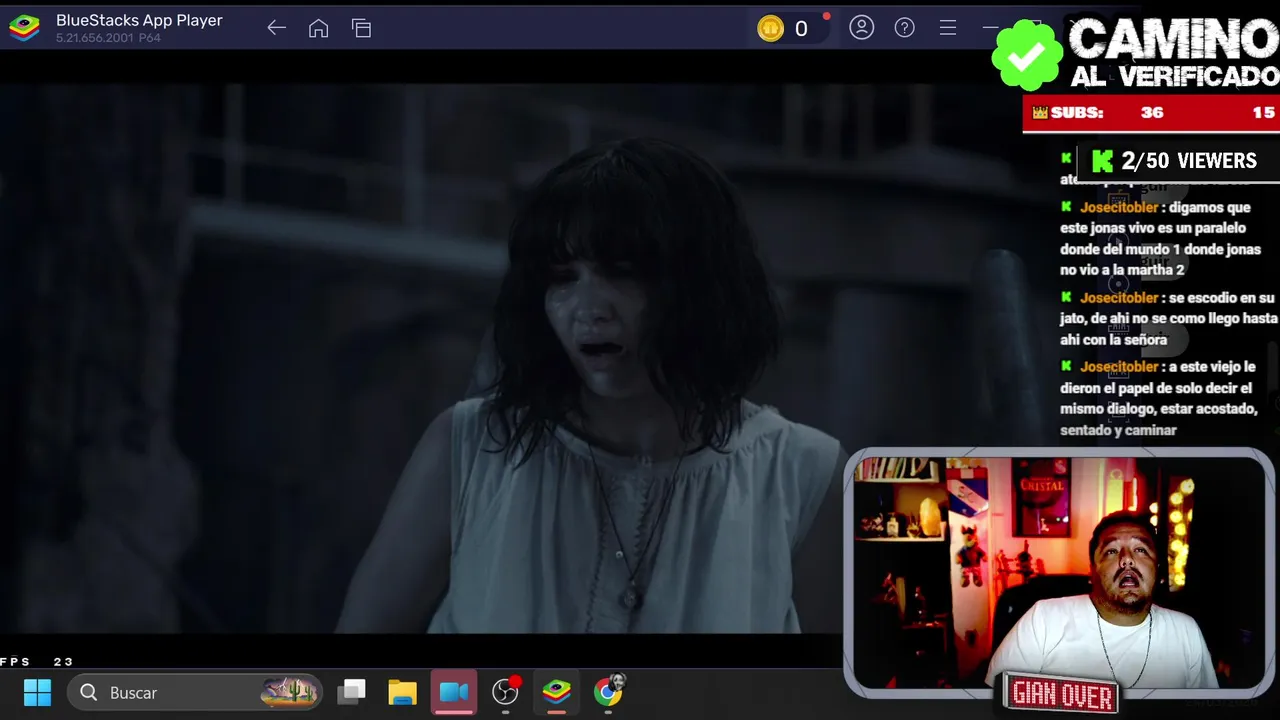Open the BlueStacks account profile
The height and width of the screenshot is (720, 1280).
pos(861,28)
